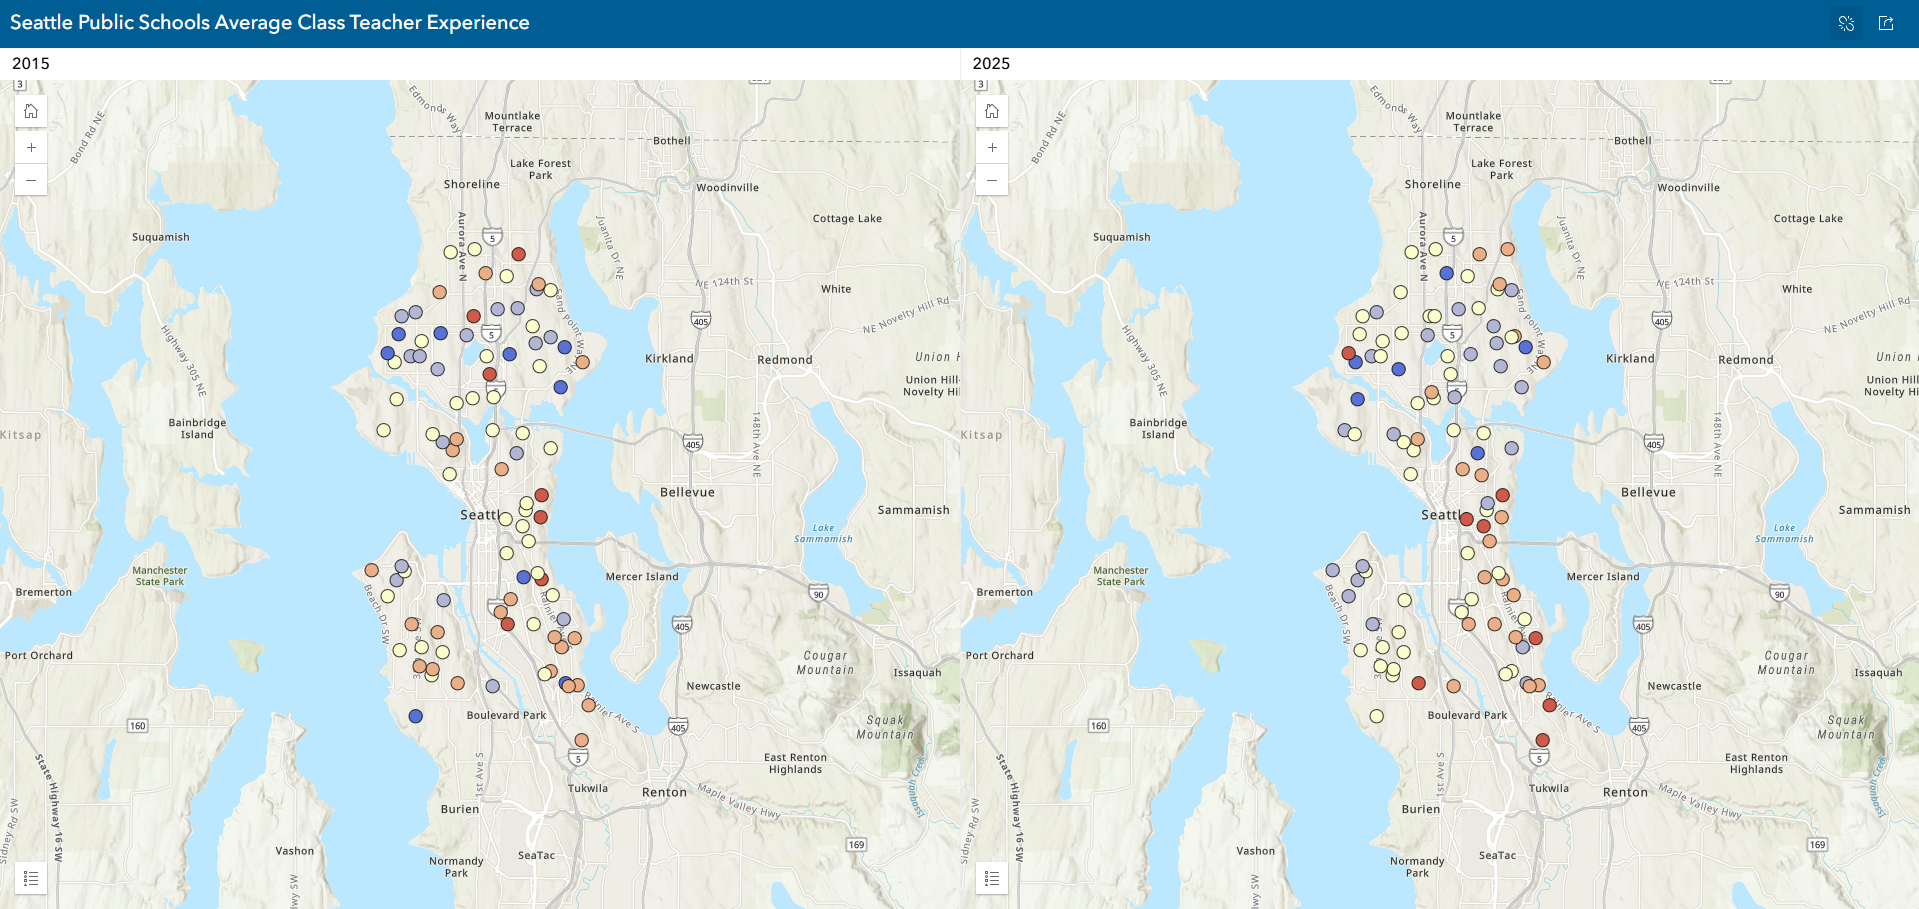Image resolution: width=1919 pixels, height=909 pixels.
Task: Select the blue school dot west of Boulevard Park, 2015
Action: [x=416, y=716]
